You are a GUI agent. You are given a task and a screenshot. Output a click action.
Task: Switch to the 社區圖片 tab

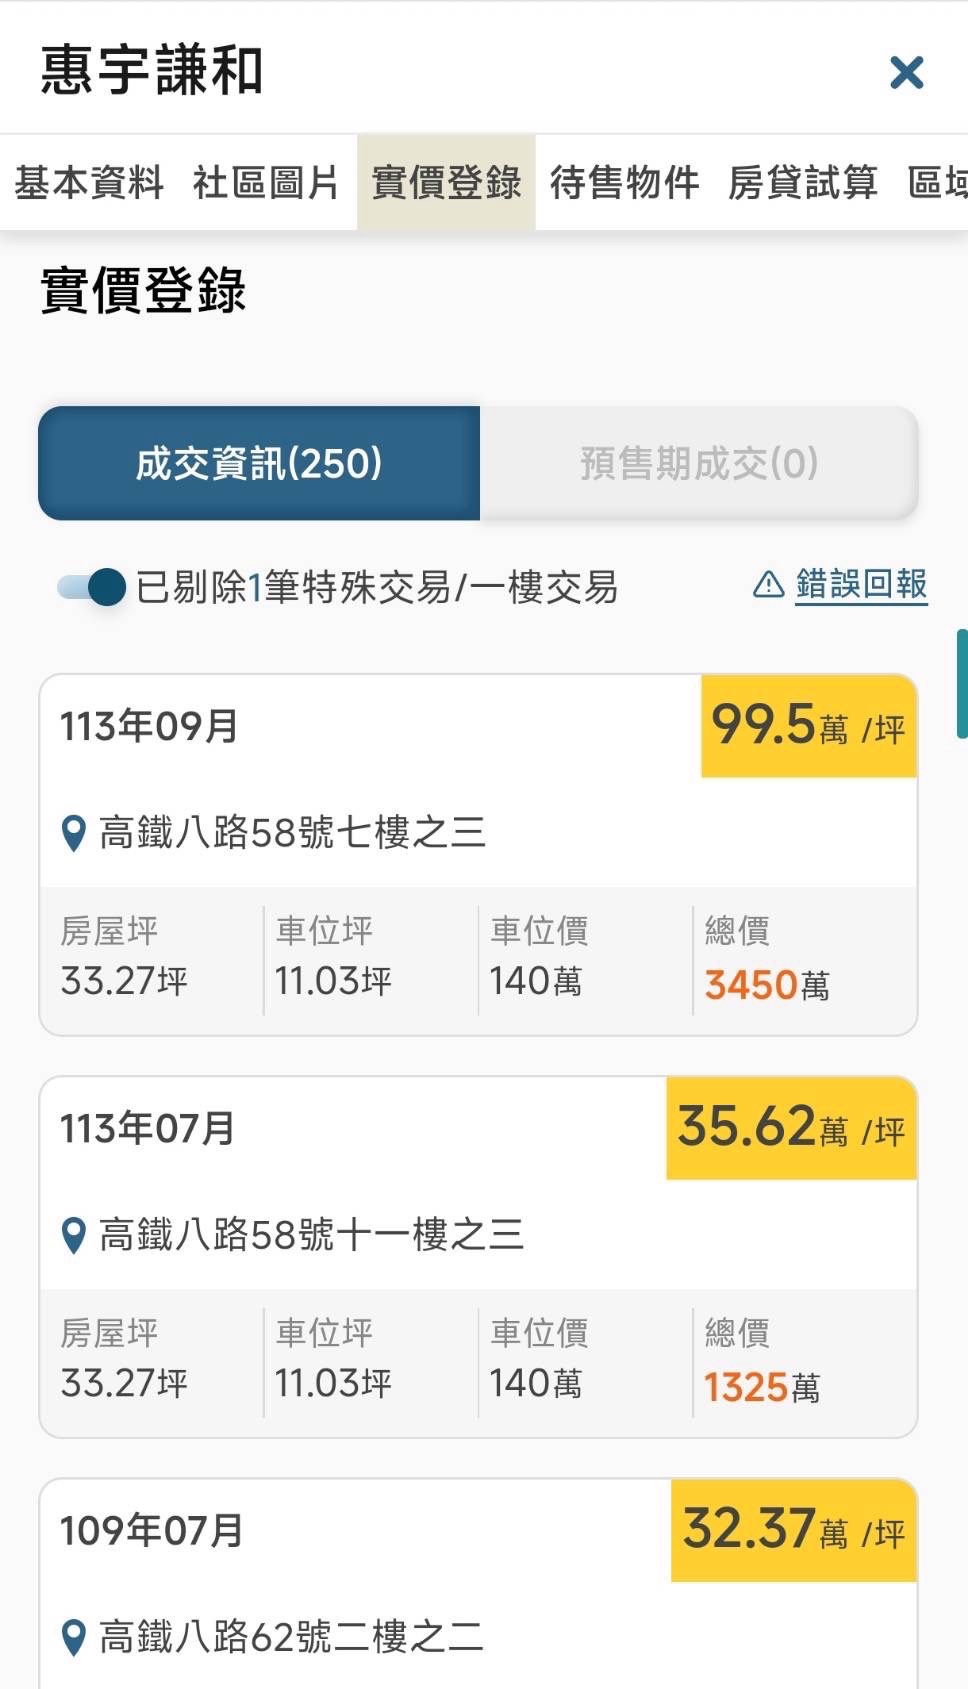tap(266, 183)
